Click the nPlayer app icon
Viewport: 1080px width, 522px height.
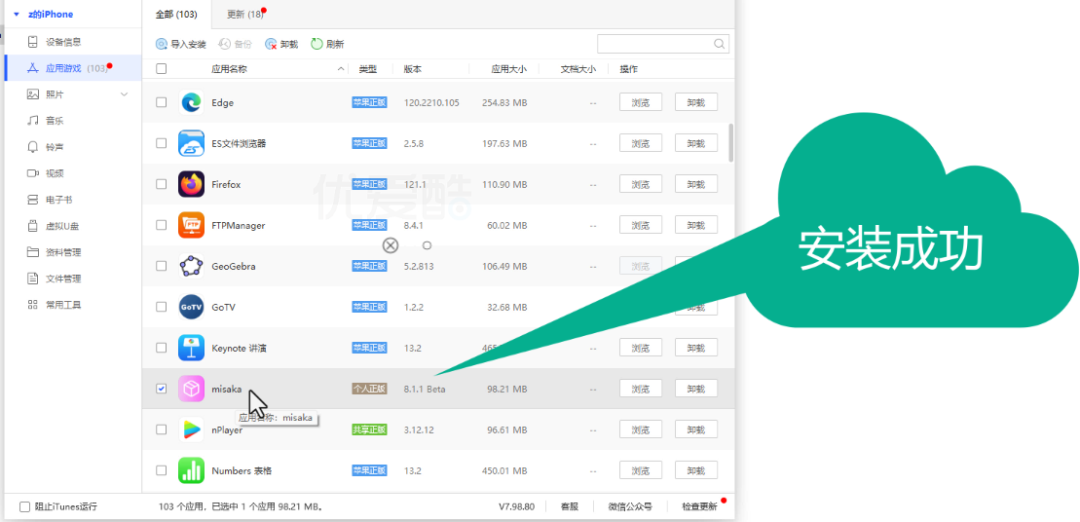[191, 430]
